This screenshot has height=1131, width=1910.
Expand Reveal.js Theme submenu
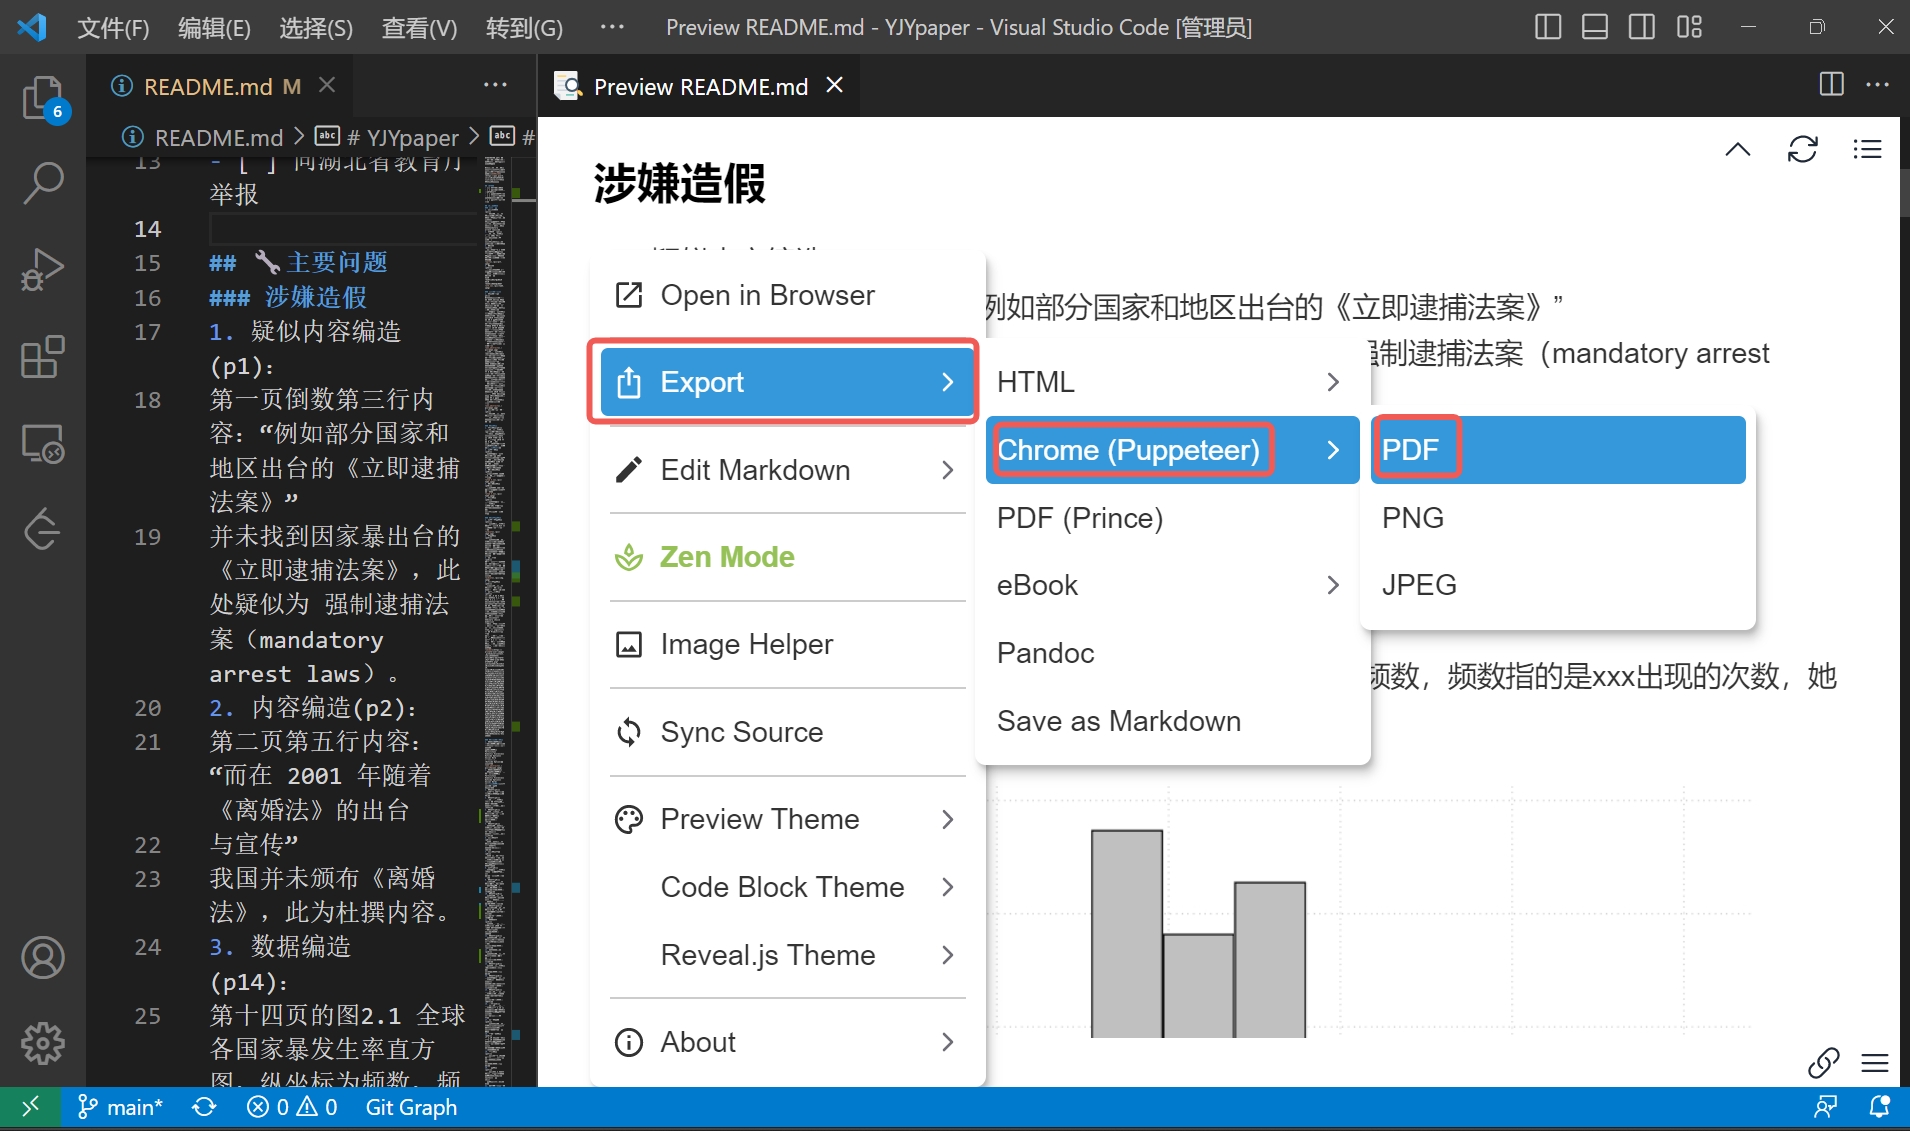pyautogui.click(x=787, y=955)
